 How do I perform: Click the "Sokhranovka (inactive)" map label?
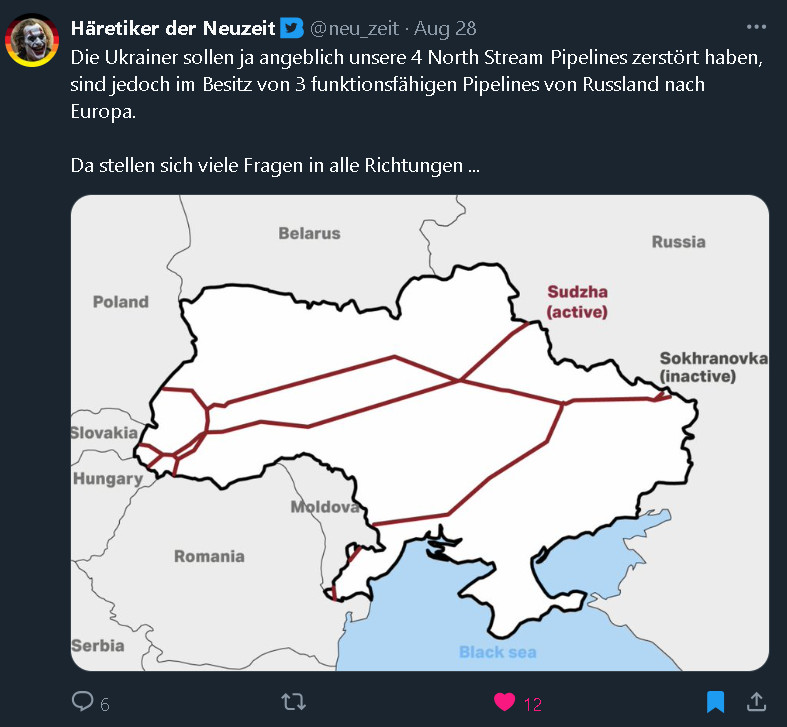(x=713, y=367)
